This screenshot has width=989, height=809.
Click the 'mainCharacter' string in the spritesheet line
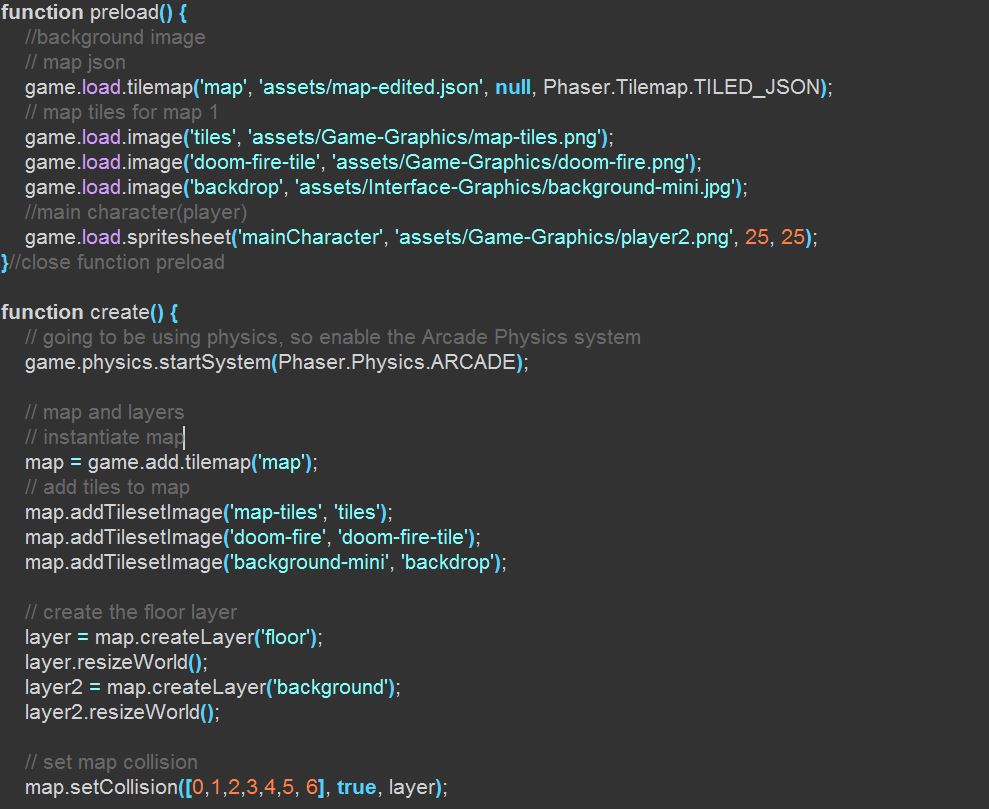pyautogui.click(x=310, y=237)
